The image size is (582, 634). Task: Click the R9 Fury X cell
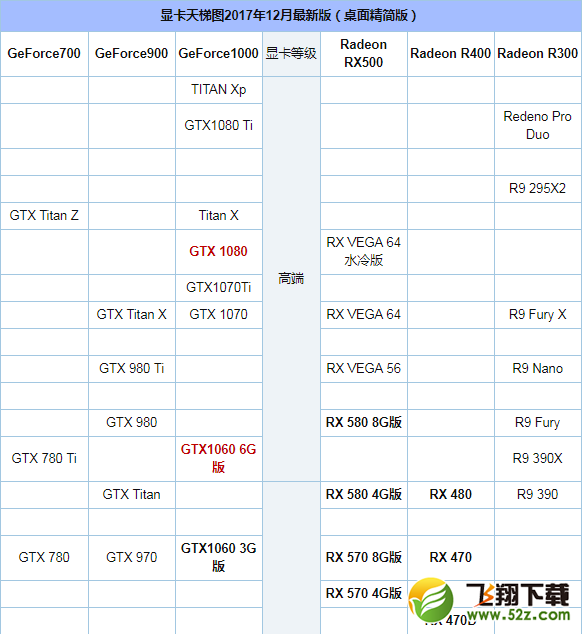(538, 315)
